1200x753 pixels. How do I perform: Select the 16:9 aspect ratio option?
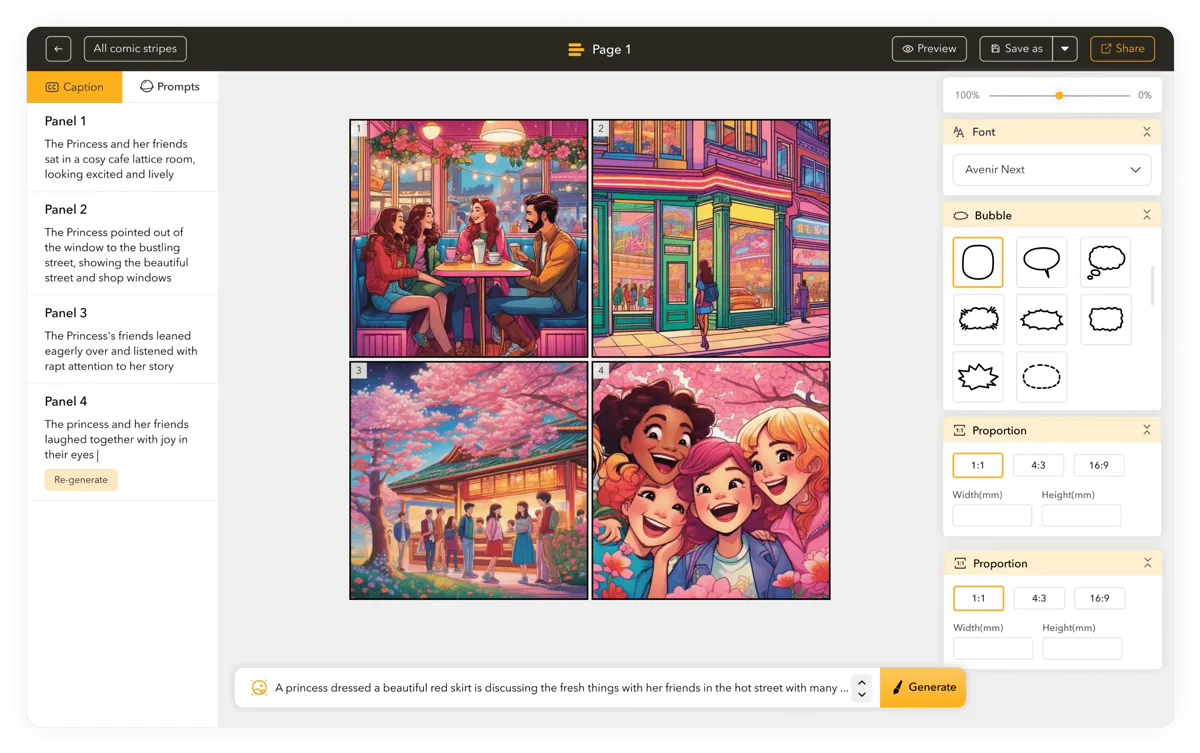[1099, 465]
